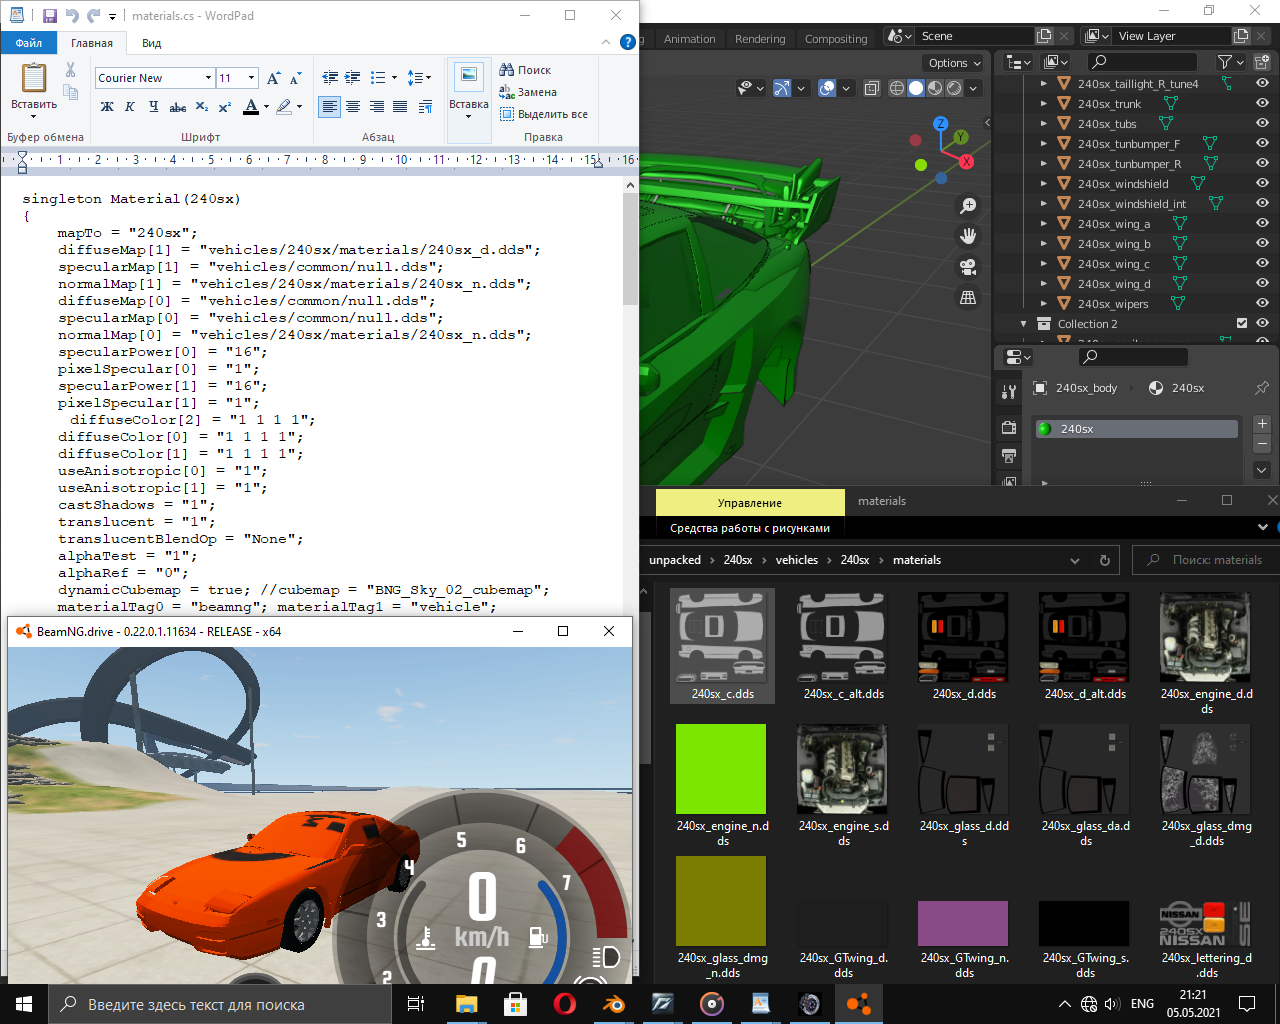Image resolution: width=1280 pixels, height=1024 pixels.
Task: Click the pin icon in Blender properties
Action: point(1262,388)
